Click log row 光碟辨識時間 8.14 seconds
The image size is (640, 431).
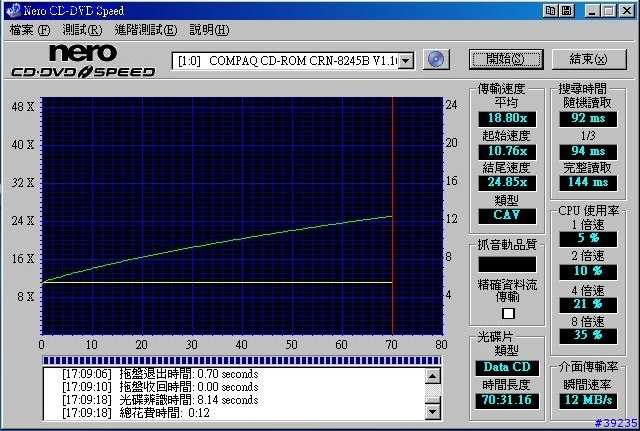pyautogui.click(x=160, y=400)
